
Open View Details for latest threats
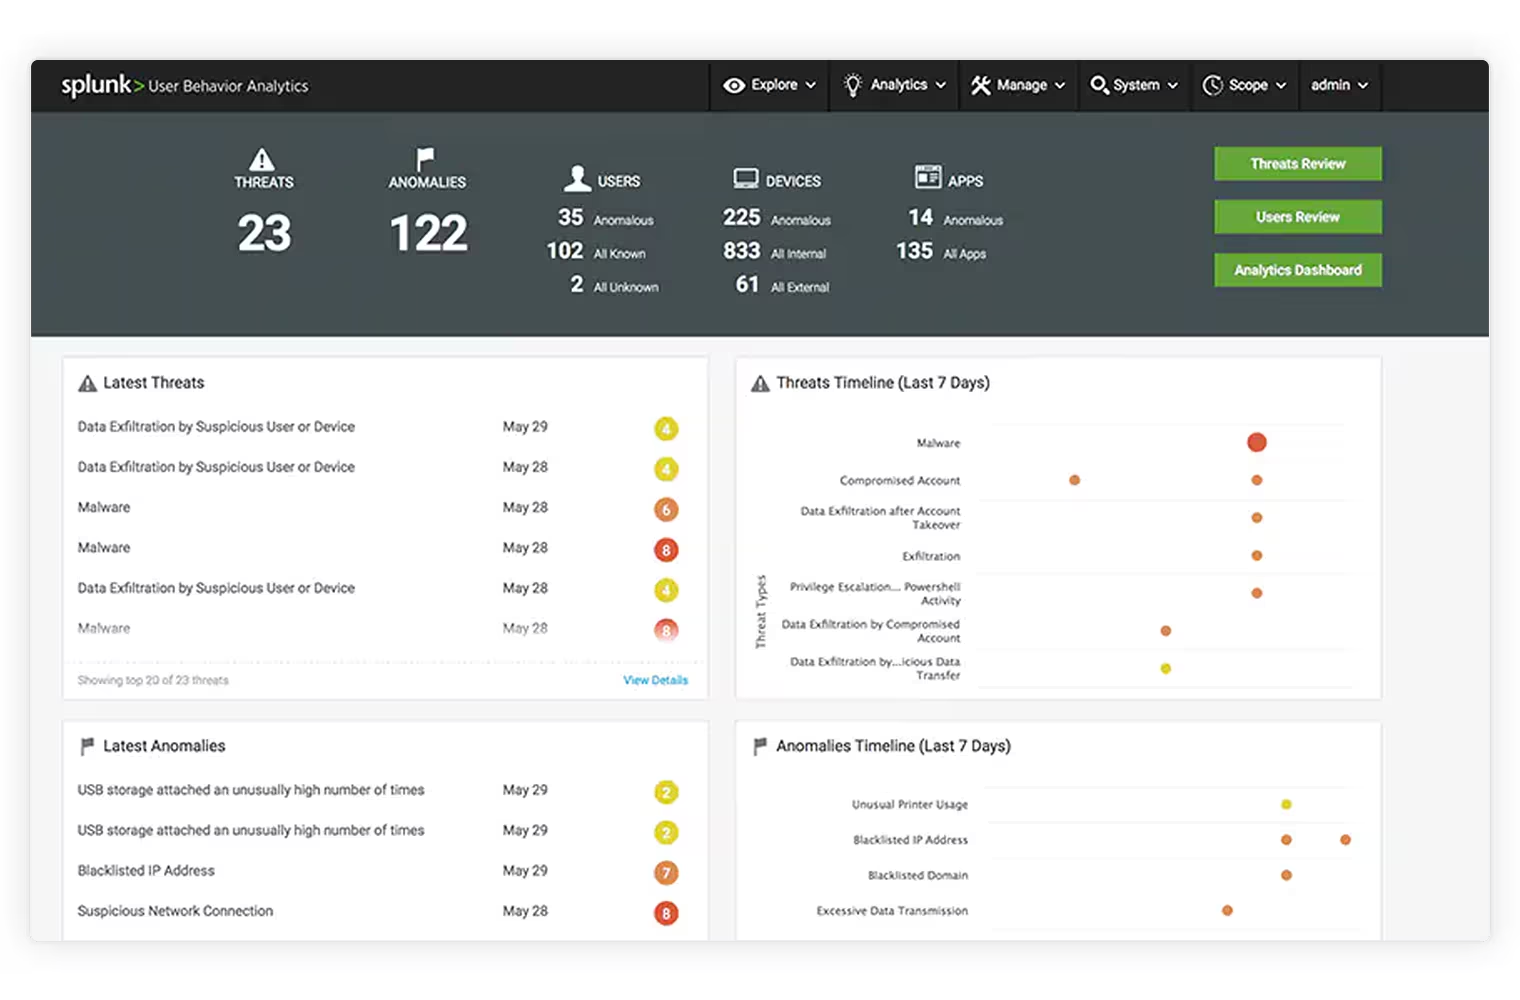(655, 679)
